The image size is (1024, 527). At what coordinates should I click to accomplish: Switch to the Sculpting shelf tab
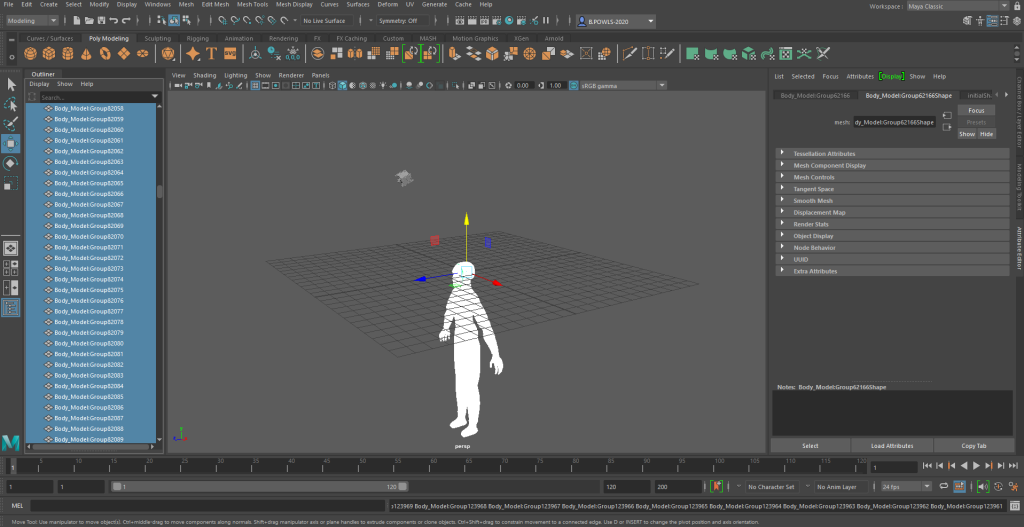(157, 38)
